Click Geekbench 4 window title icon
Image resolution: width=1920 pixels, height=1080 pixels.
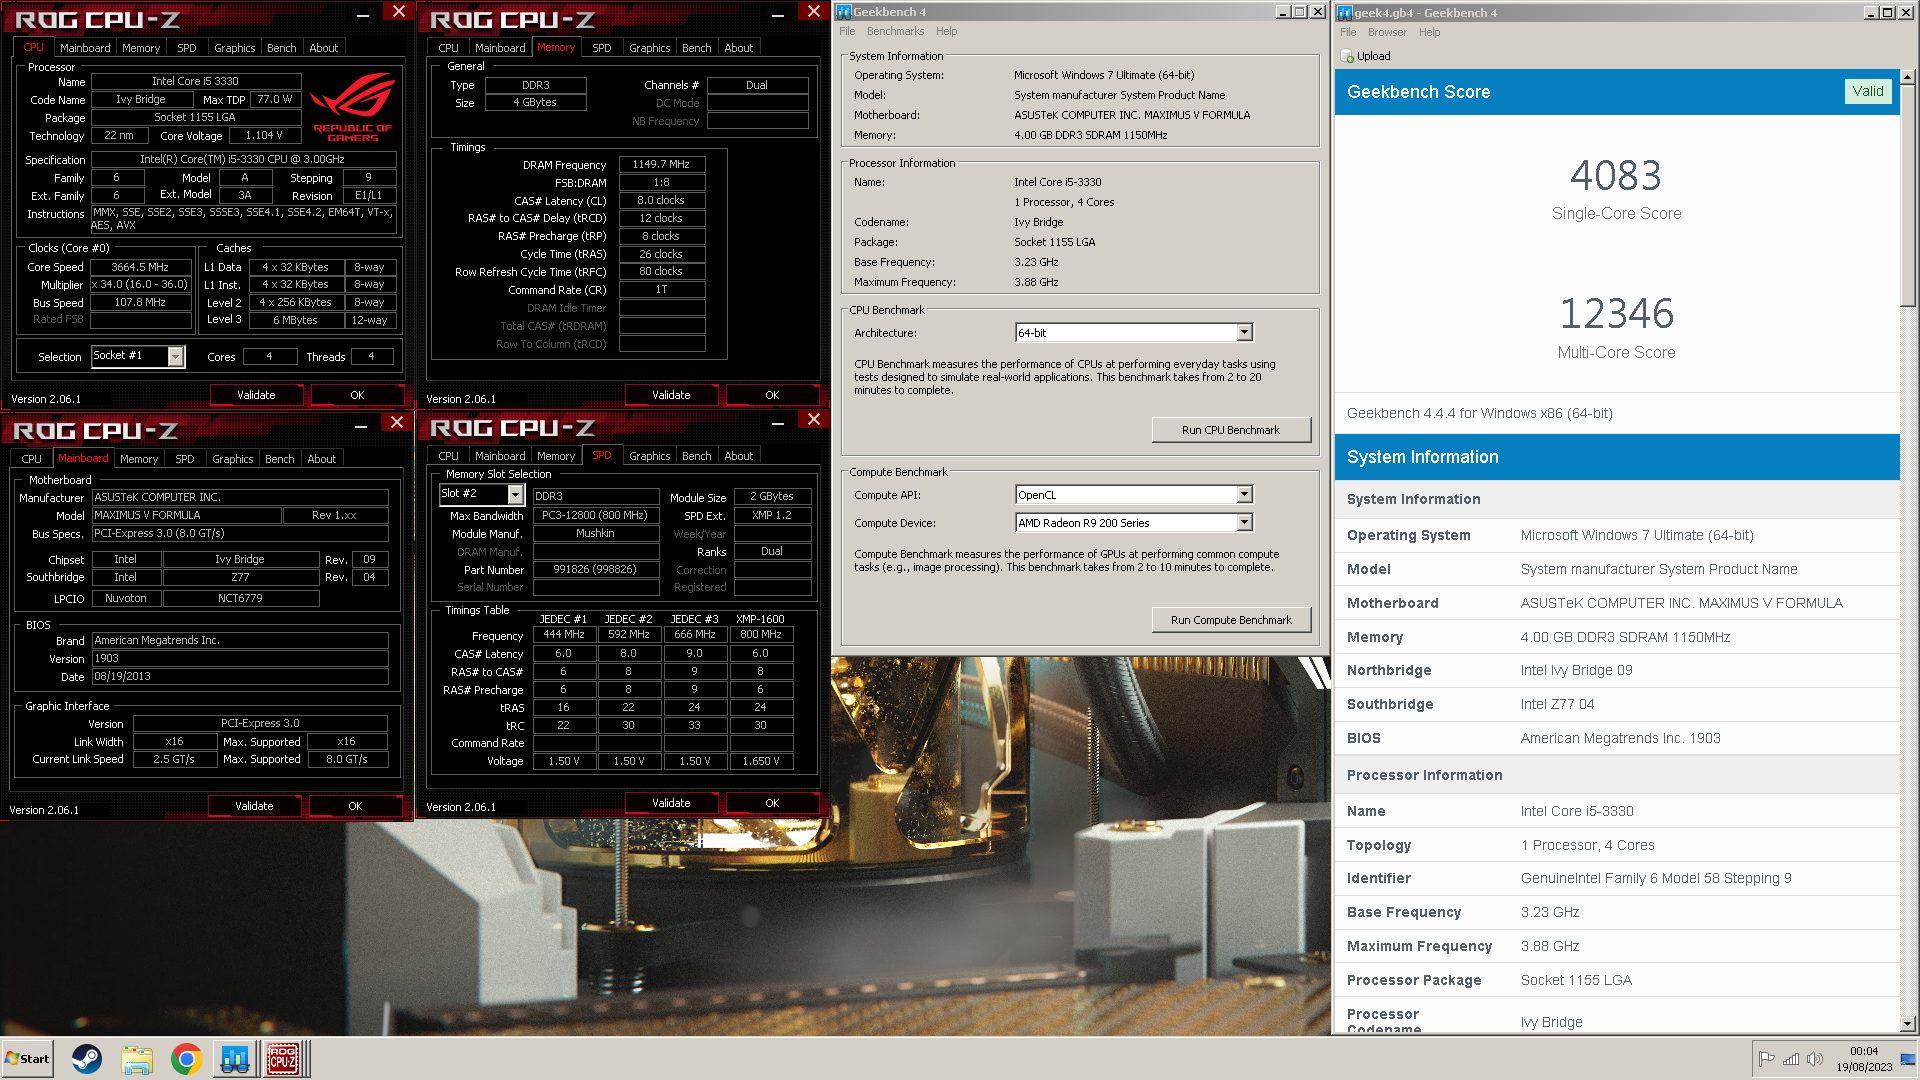[x=844, y=12]
